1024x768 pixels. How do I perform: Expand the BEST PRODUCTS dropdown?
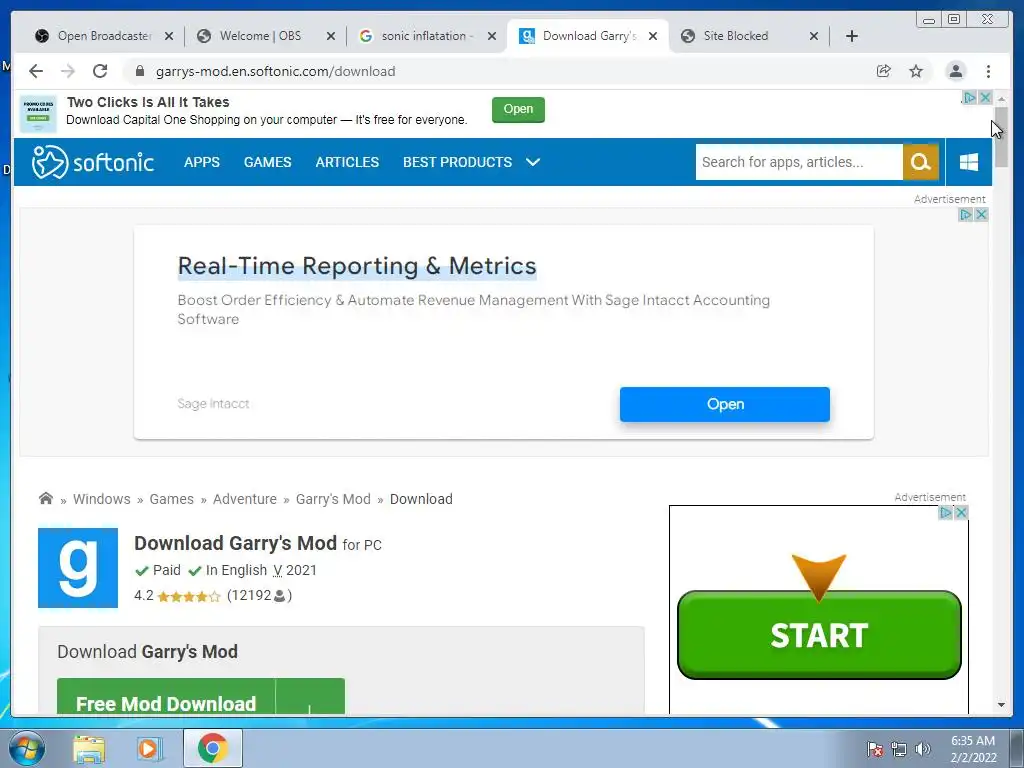coord(472,162)
